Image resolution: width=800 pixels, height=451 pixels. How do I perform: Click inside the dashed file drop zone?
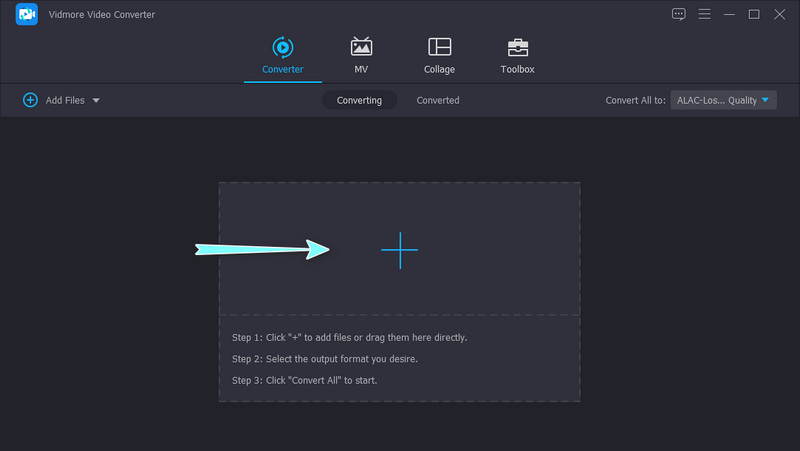click(x=399, y=249)
